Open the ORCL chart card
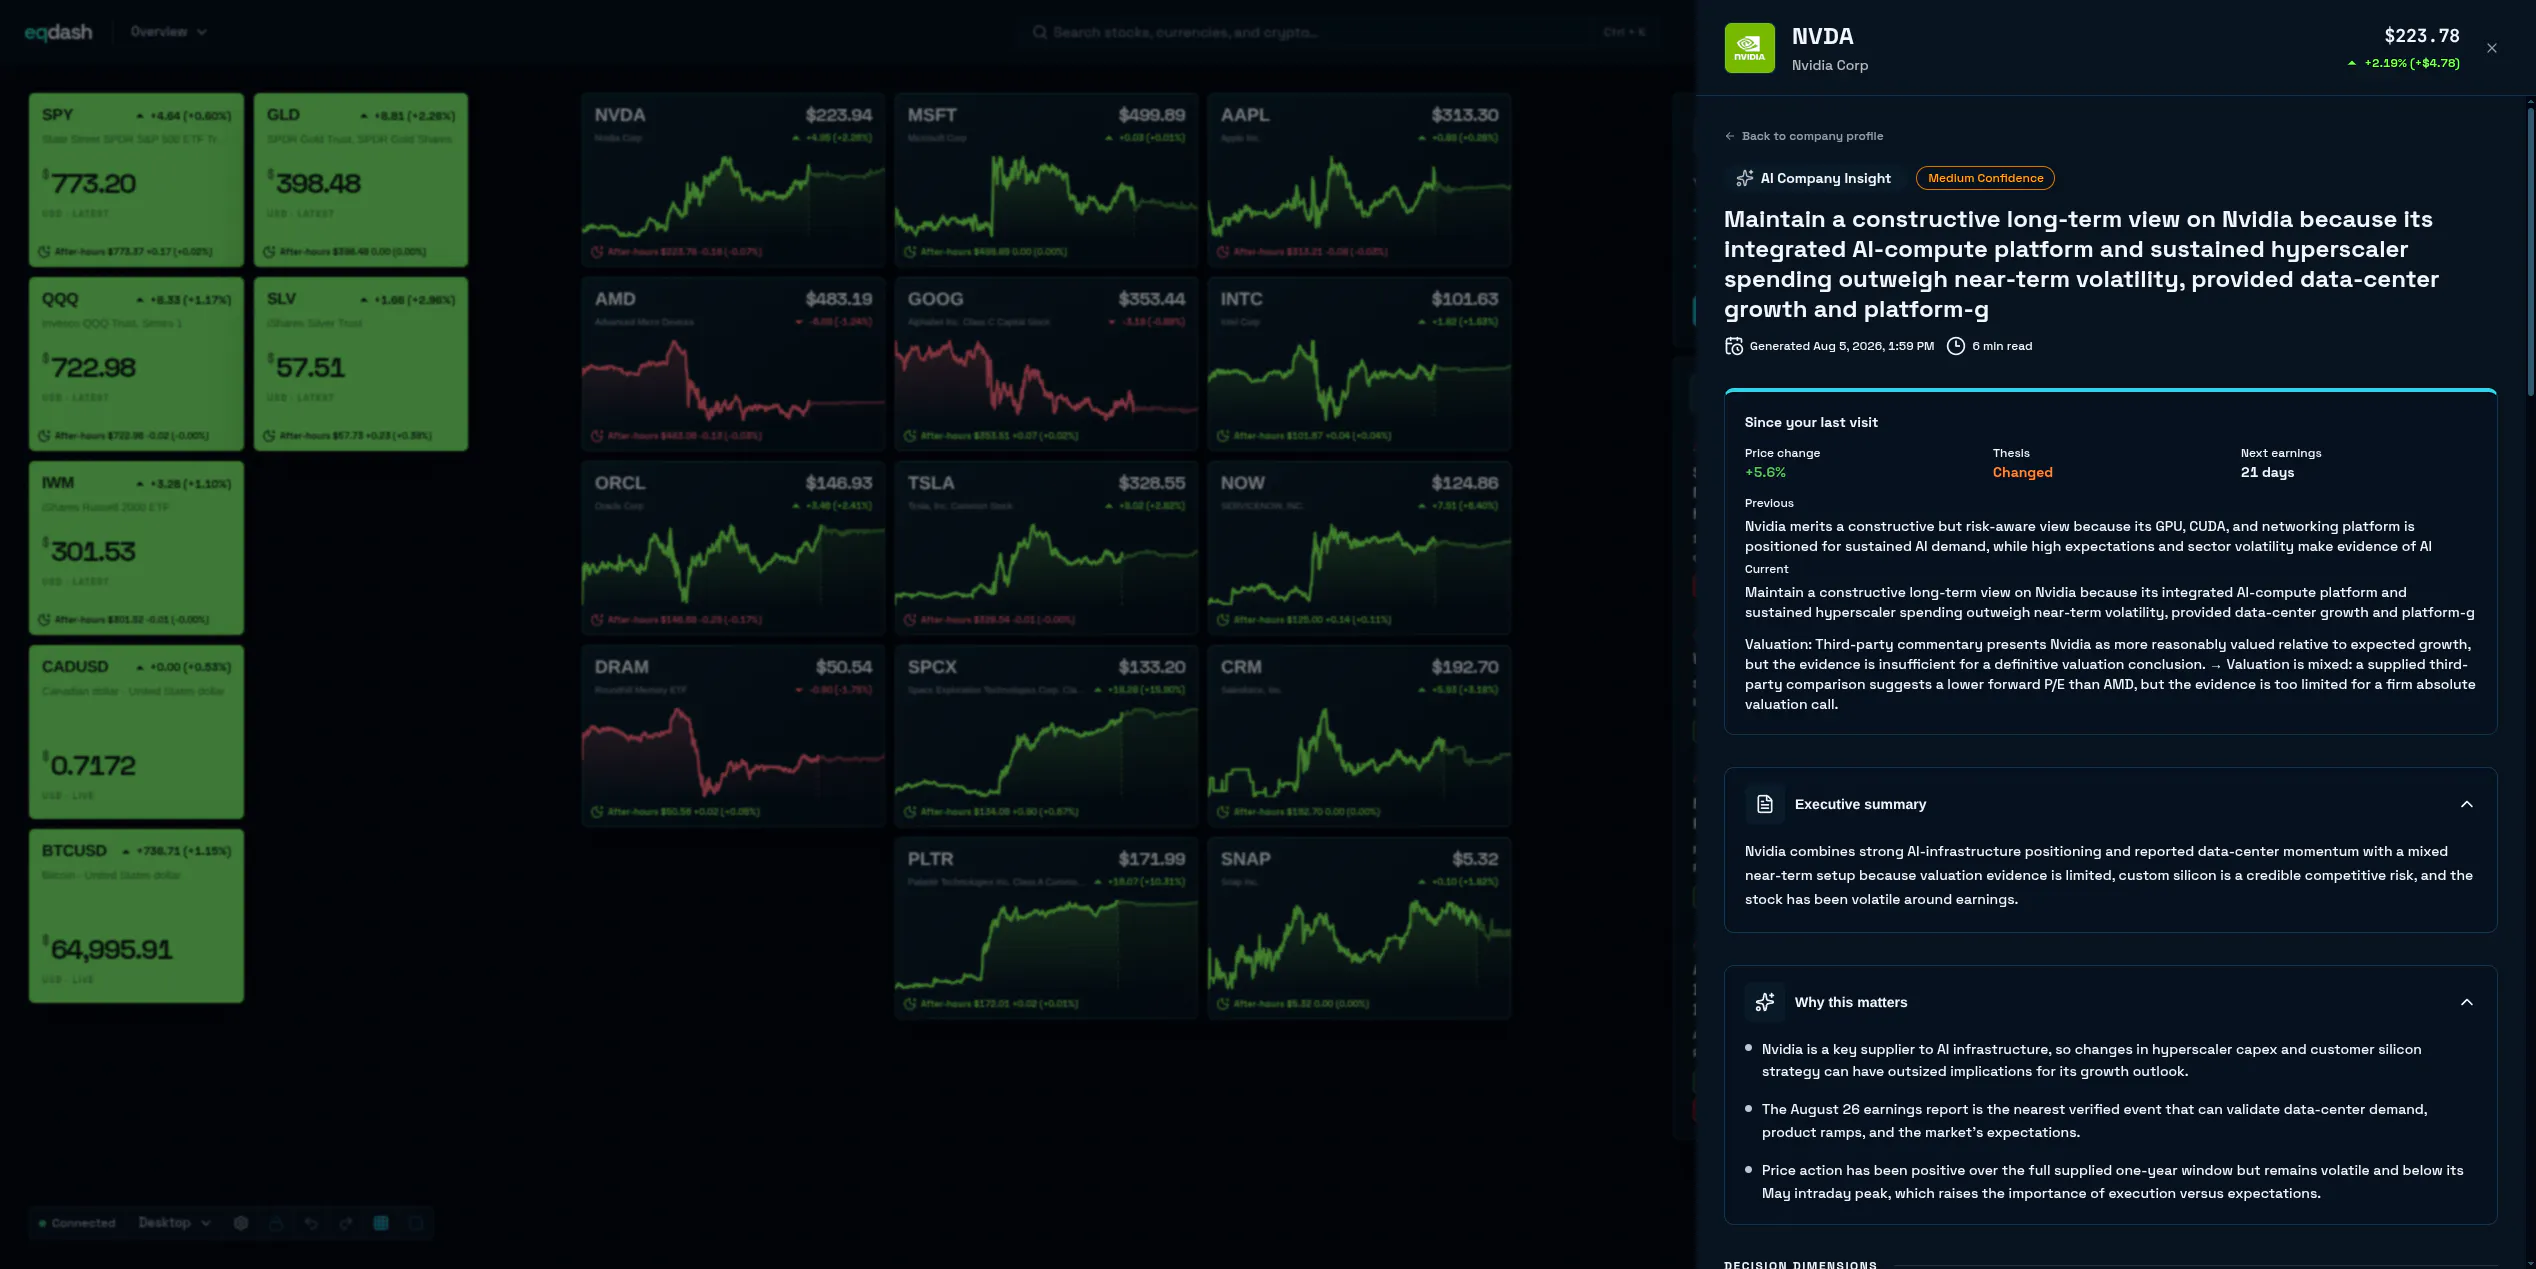The image size is (2536, 1269). point(733,548)
